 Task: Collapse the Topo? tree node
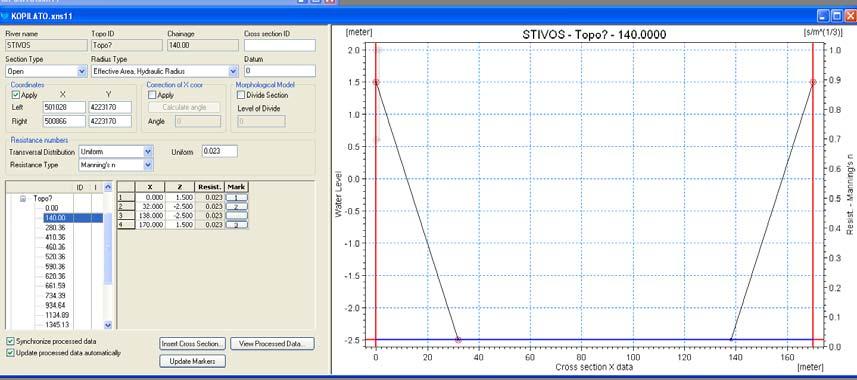23,199
